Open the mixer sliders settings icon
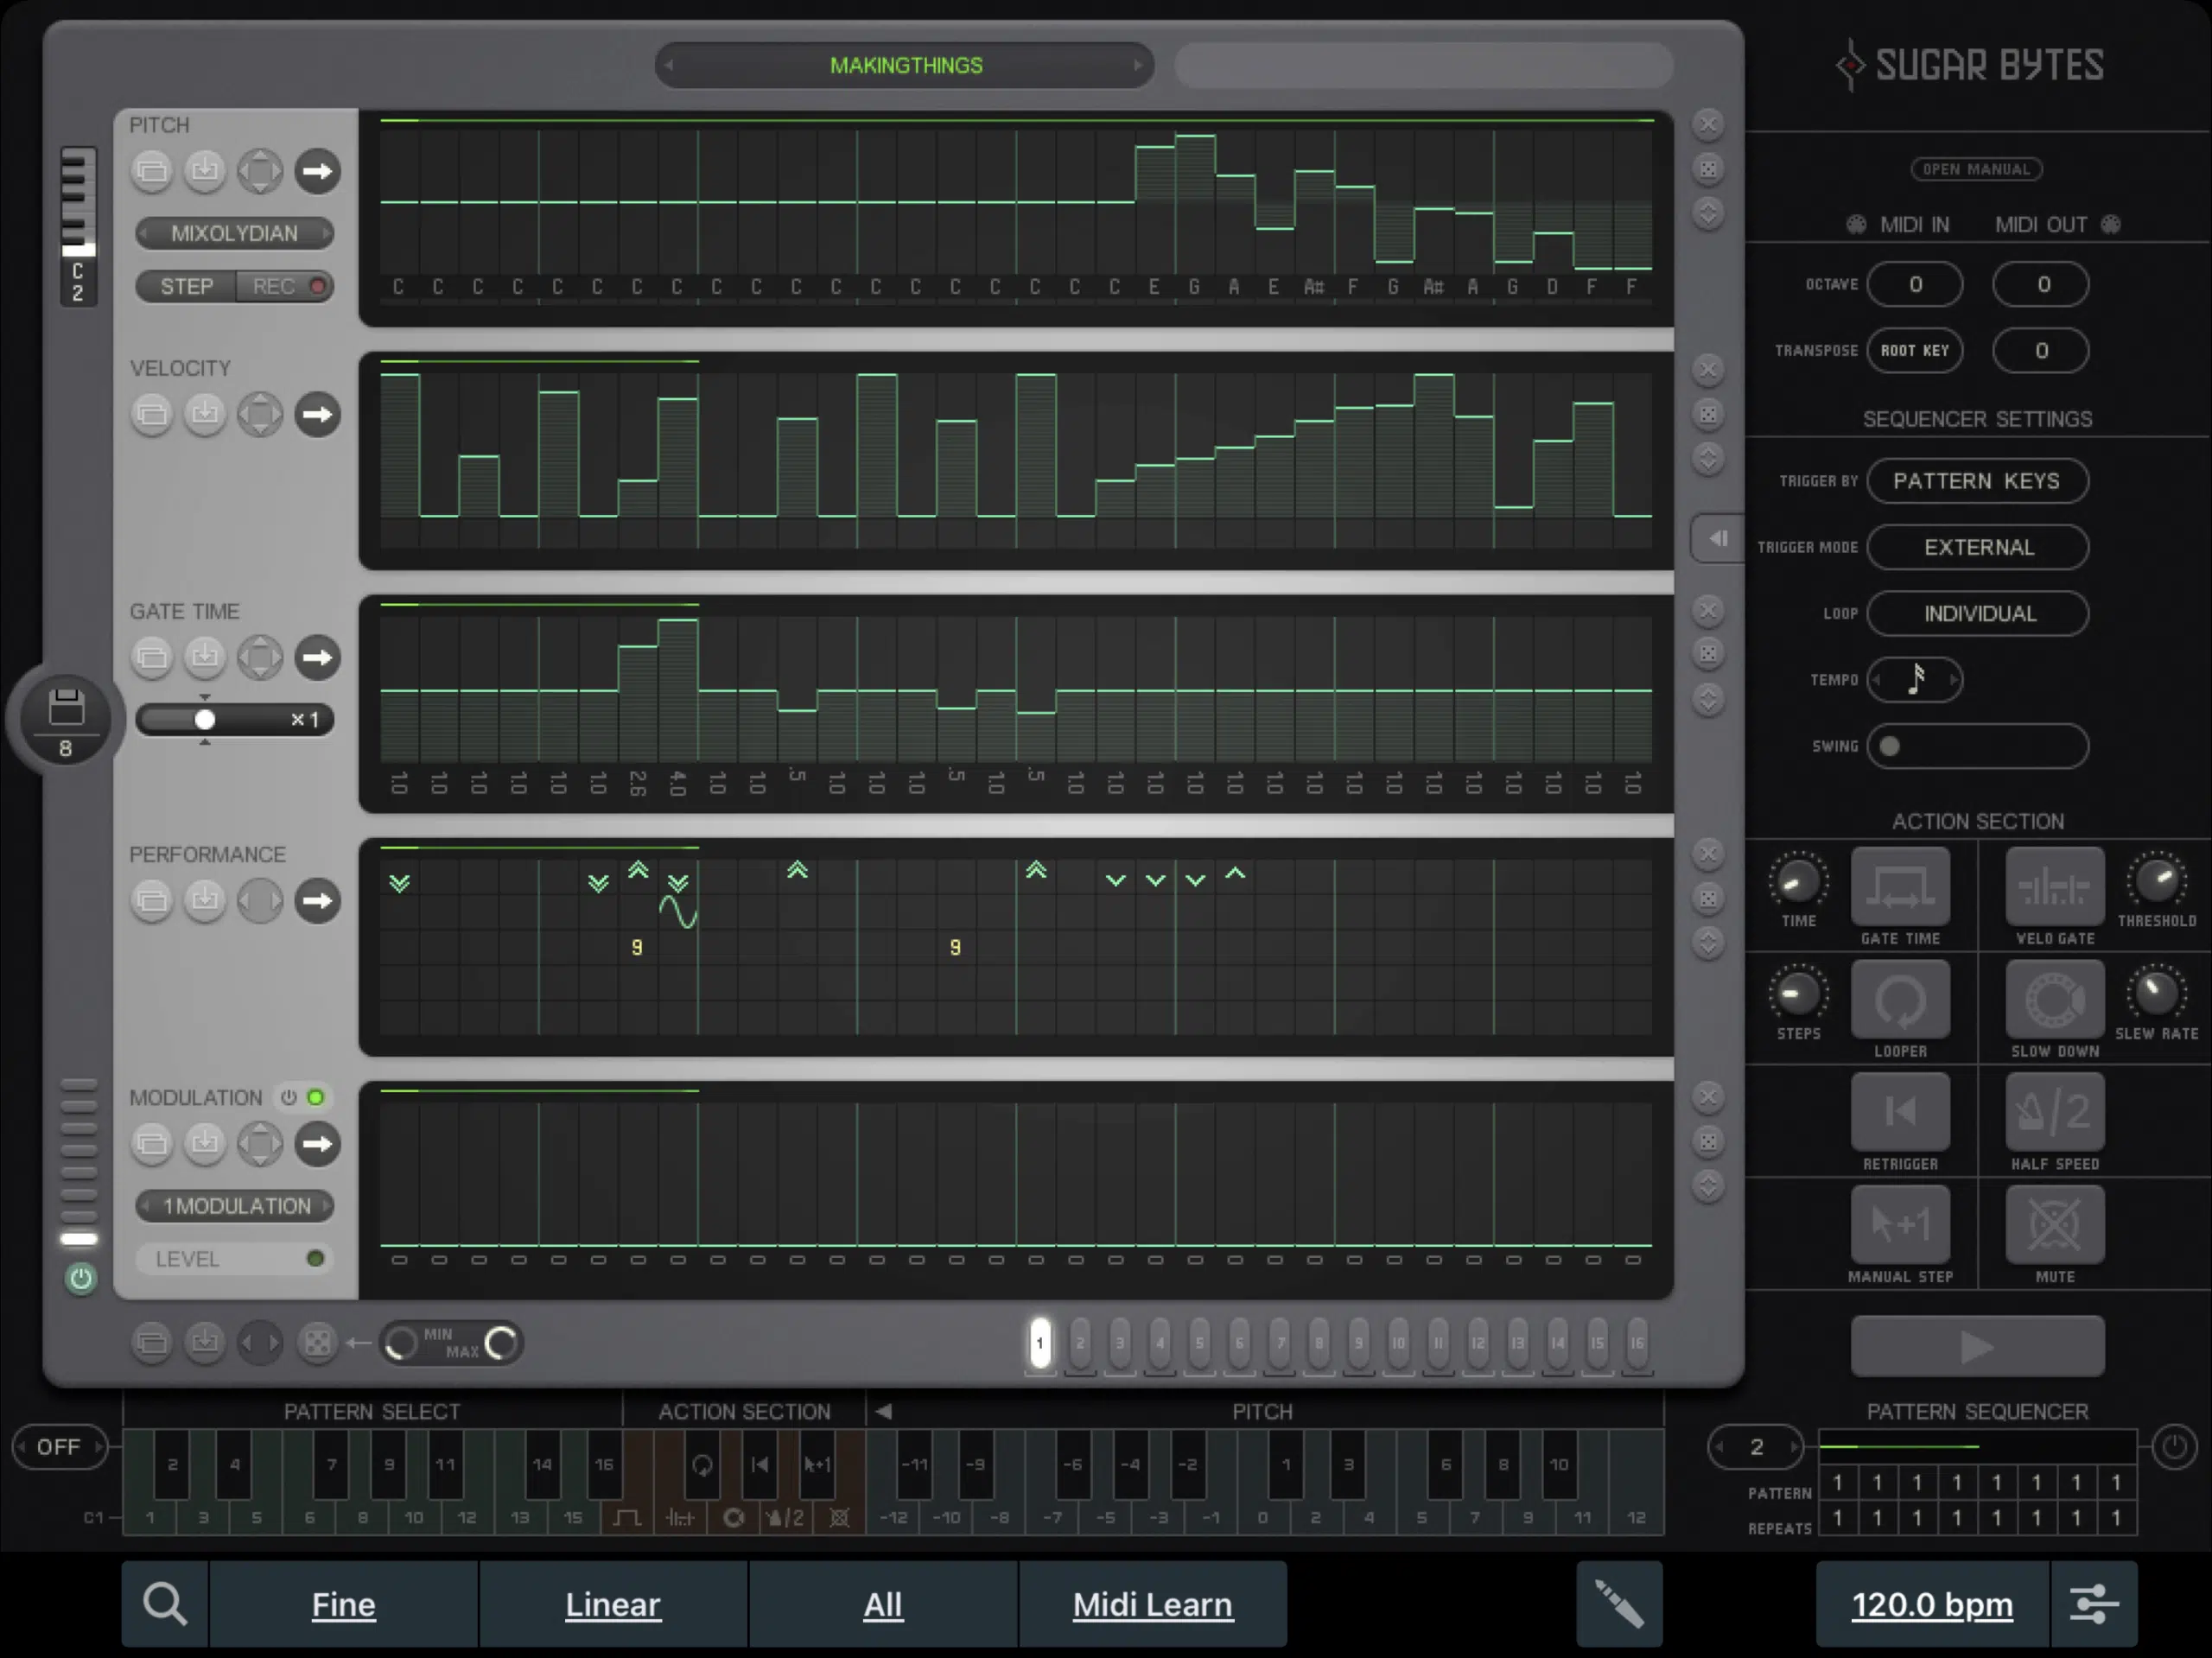Viewport: 2212px width, 1658px height. pos(2093,1604)
